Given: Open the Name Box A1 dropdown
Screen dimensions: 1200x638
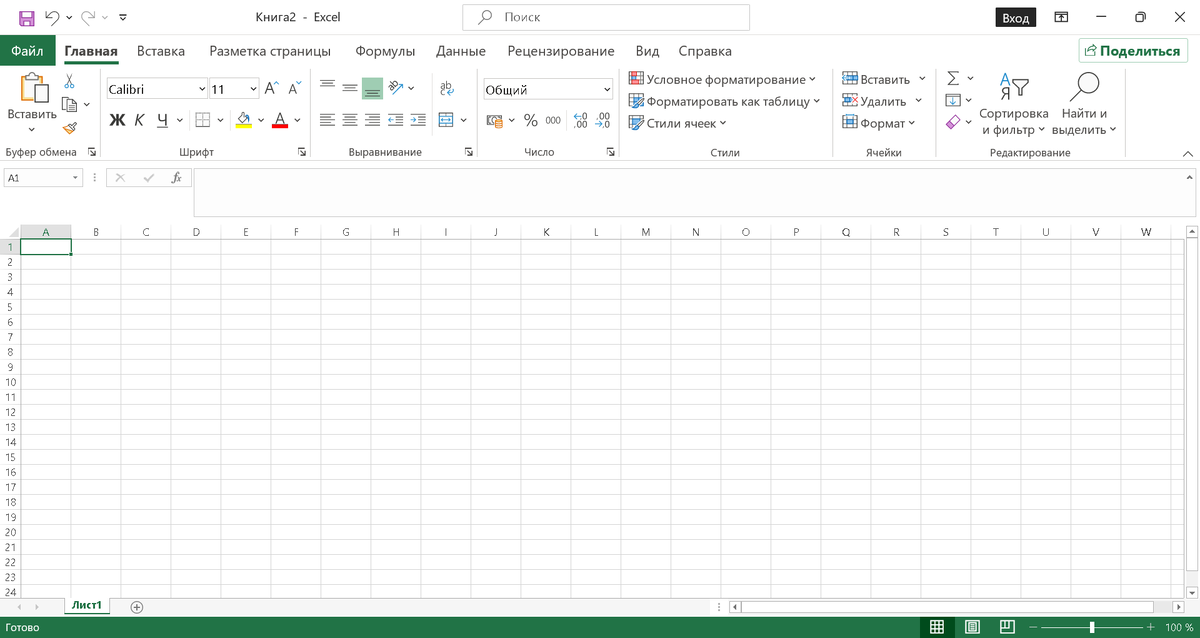Looking at the screenshot, I should 76,177.
